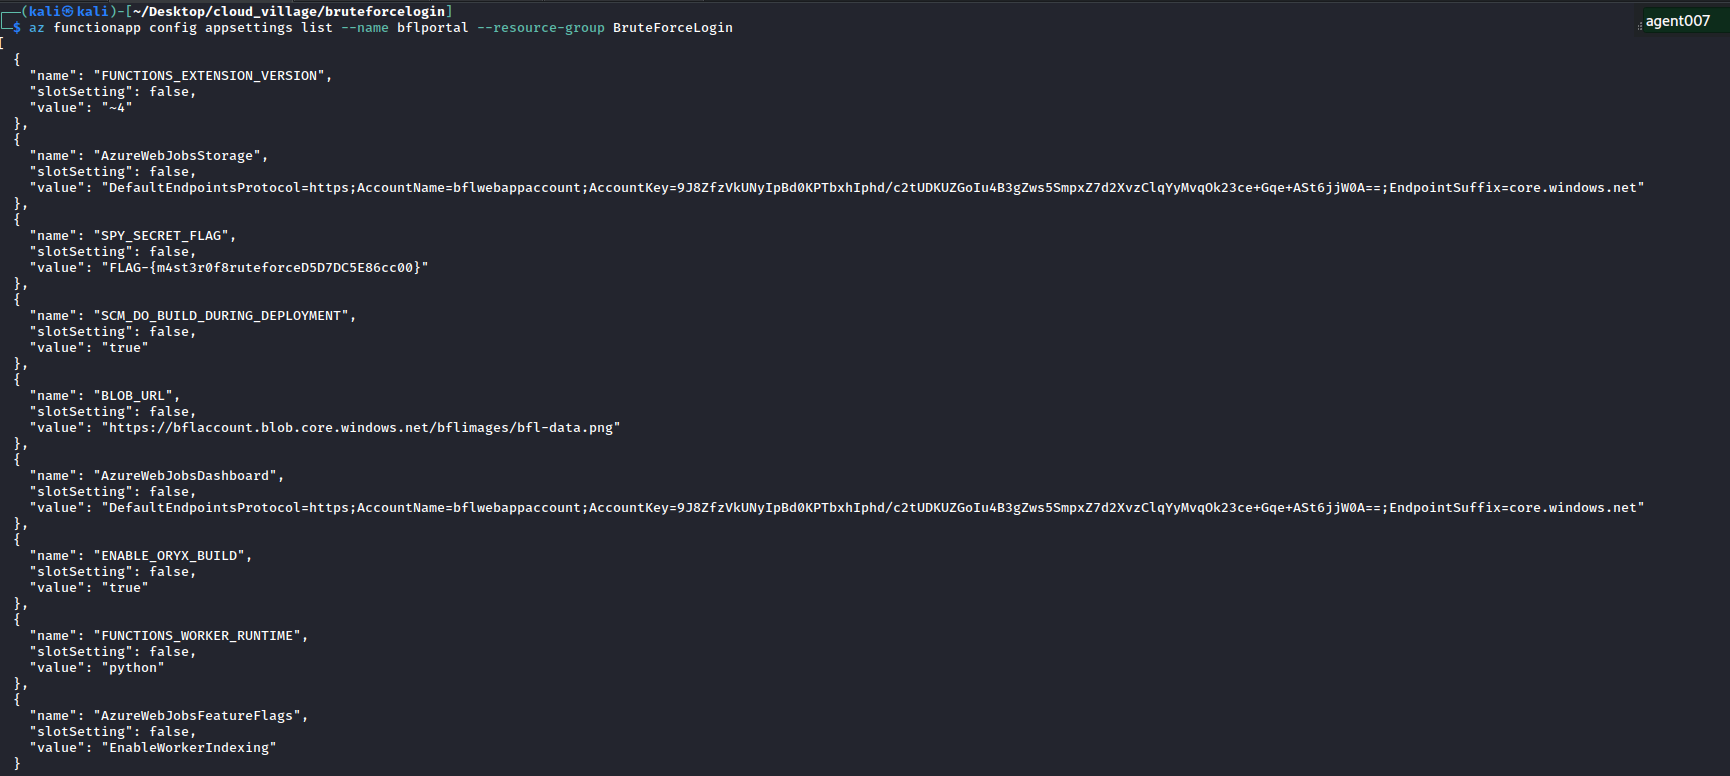The height and width of the screenshot is (776, 1730).
Task: Click the ENABLE_ORYX_BUILD setting name
Action: (173, 556)
